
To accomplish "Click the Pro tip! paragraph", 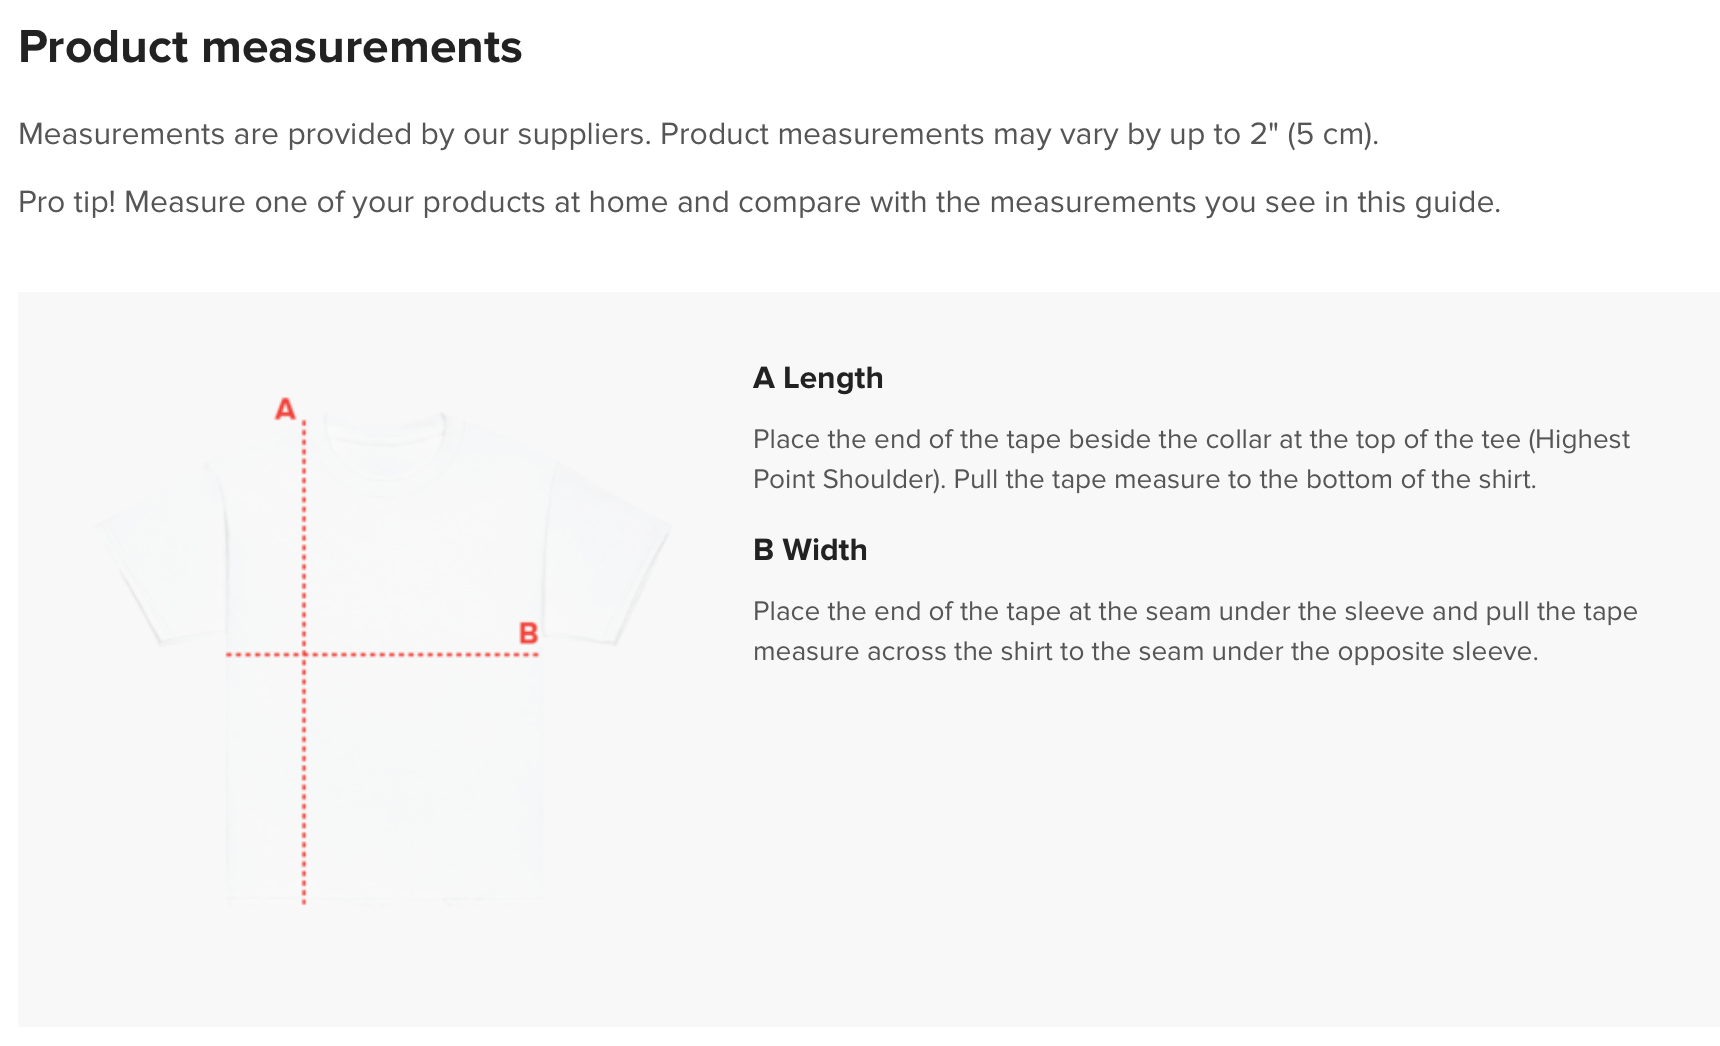I will (759, 202).
